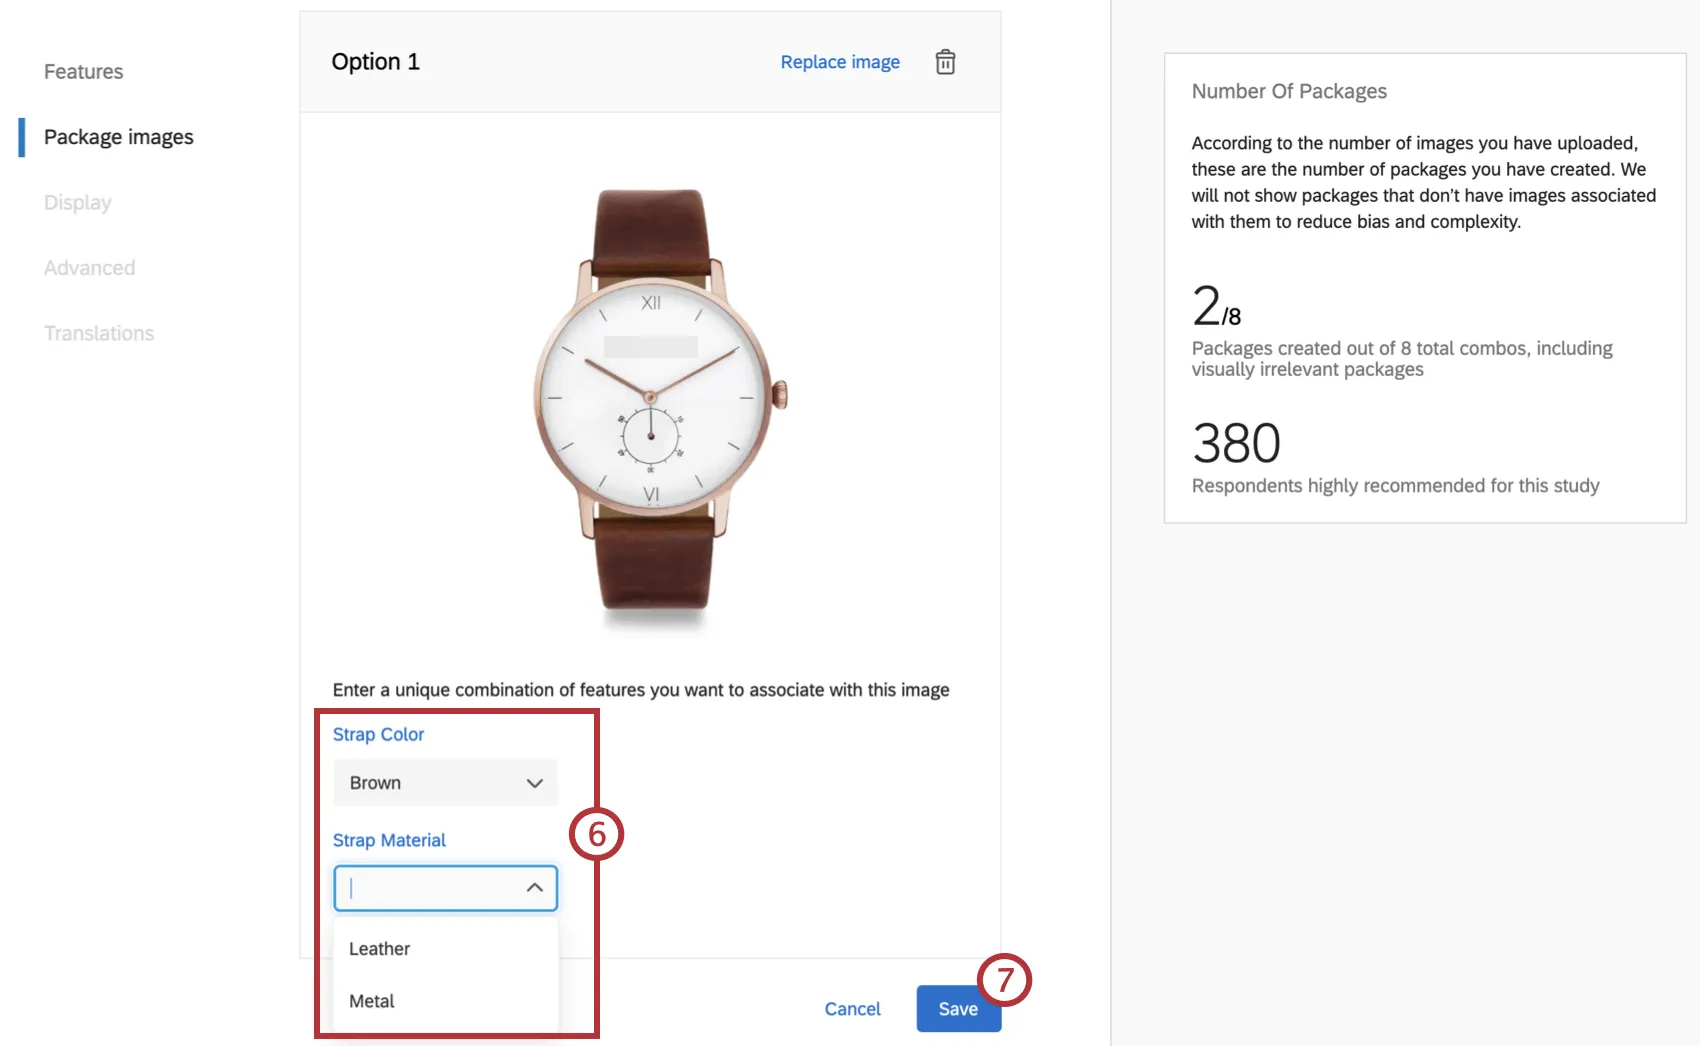1700x1046 pixels.
Task: Click the Strap Color label
Action: (378, 733)
